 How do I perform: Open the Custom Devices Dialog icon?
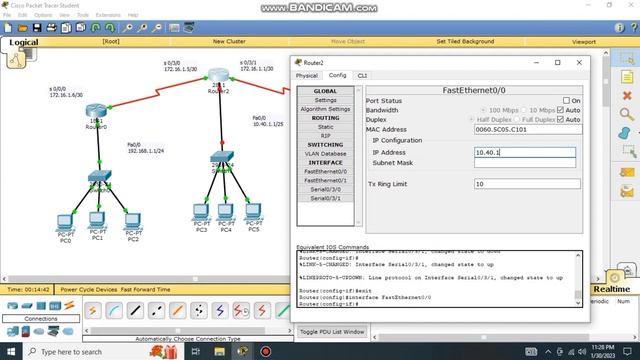(189, 28)
